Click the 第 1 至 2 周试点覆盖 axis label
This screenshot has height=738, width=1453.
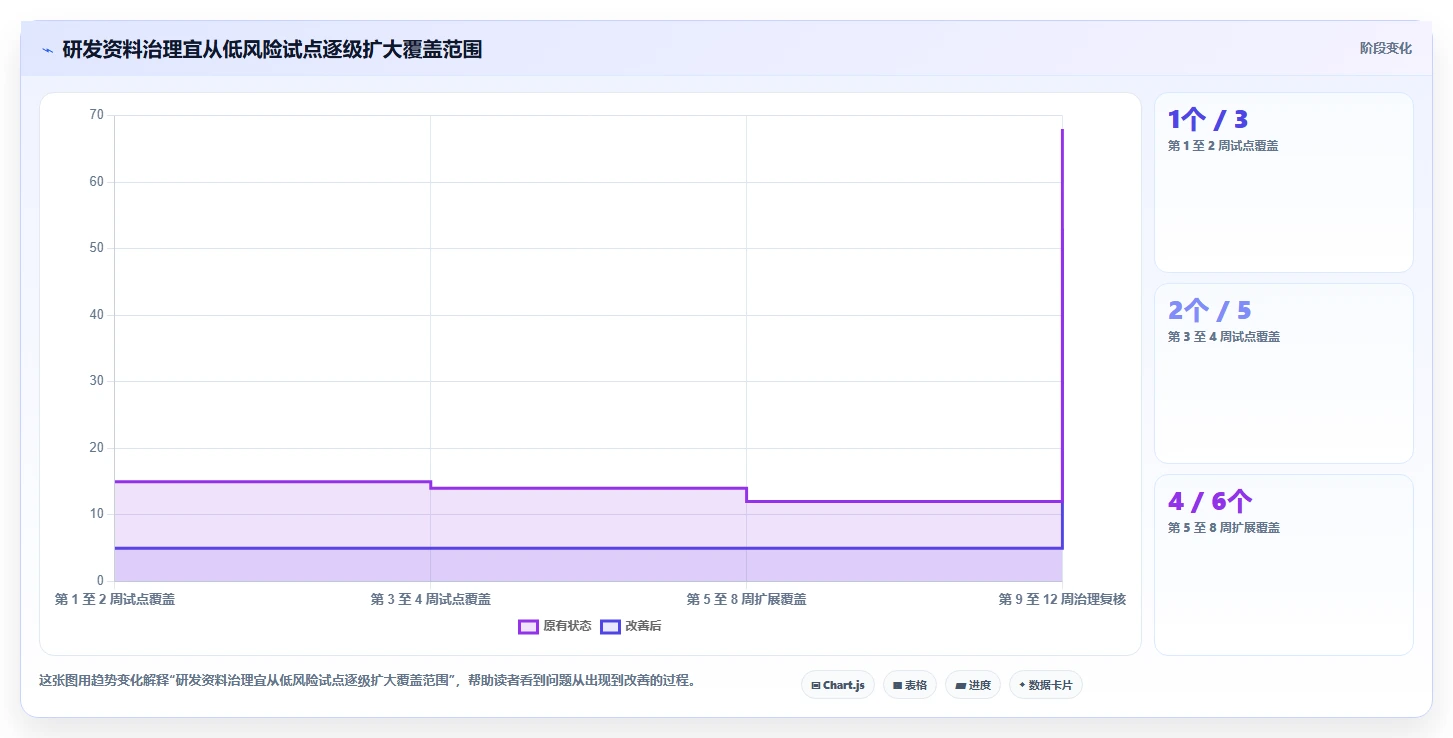[115, 600]
